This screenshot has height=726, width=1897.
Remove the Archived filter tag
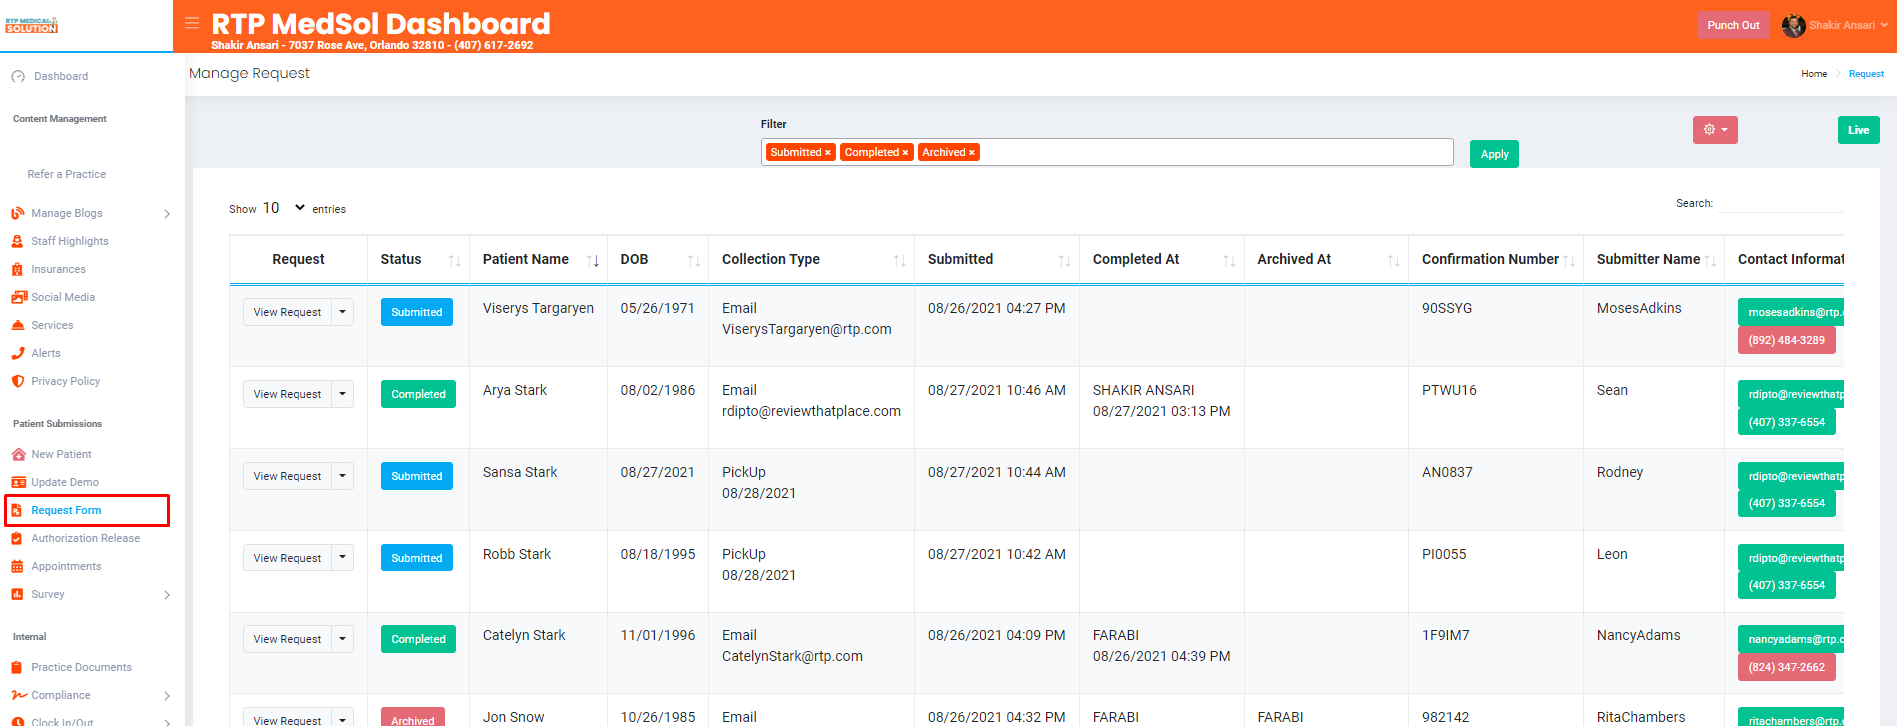coord(972,153)
